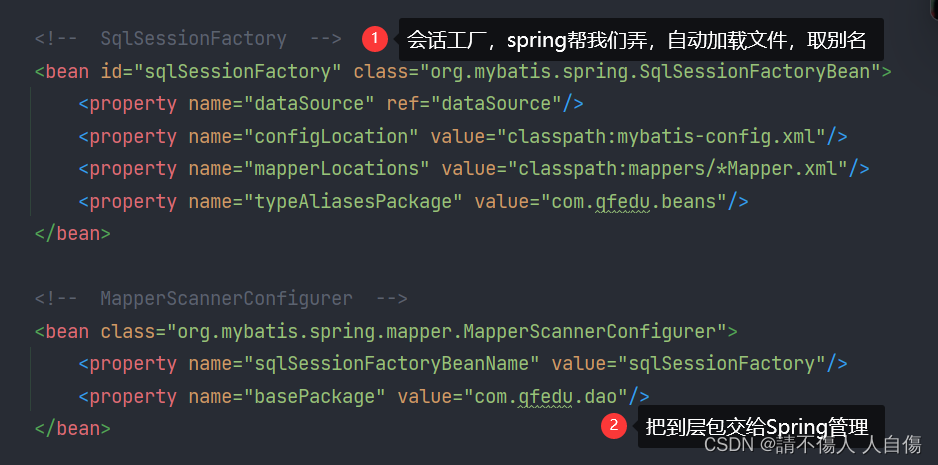Click the red number 2 annotation badge
This screenshot has width=938, height=465.
tap(614, 426)
